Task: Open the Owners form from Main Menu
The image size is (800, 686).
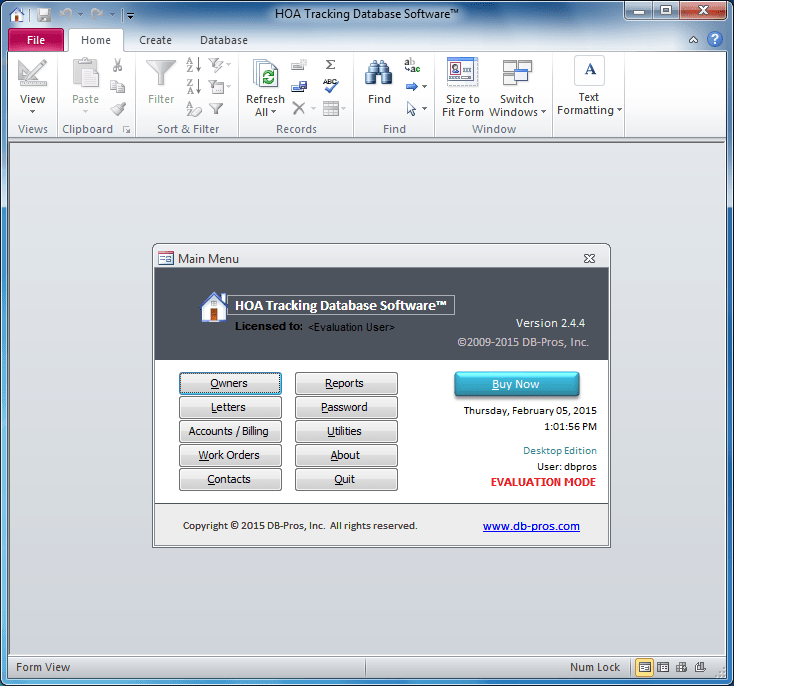Action: (230, 383)
